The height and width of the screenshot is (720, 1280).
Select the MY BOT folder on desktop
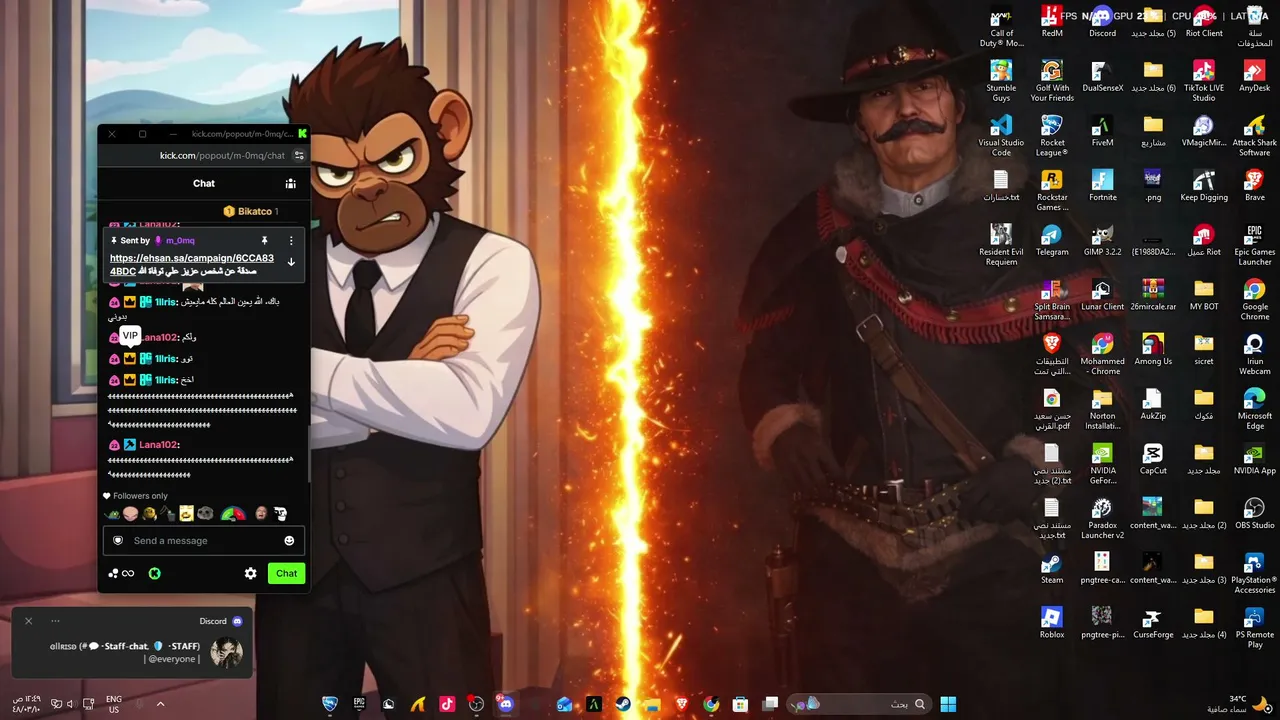click(x=1204, y=296)
